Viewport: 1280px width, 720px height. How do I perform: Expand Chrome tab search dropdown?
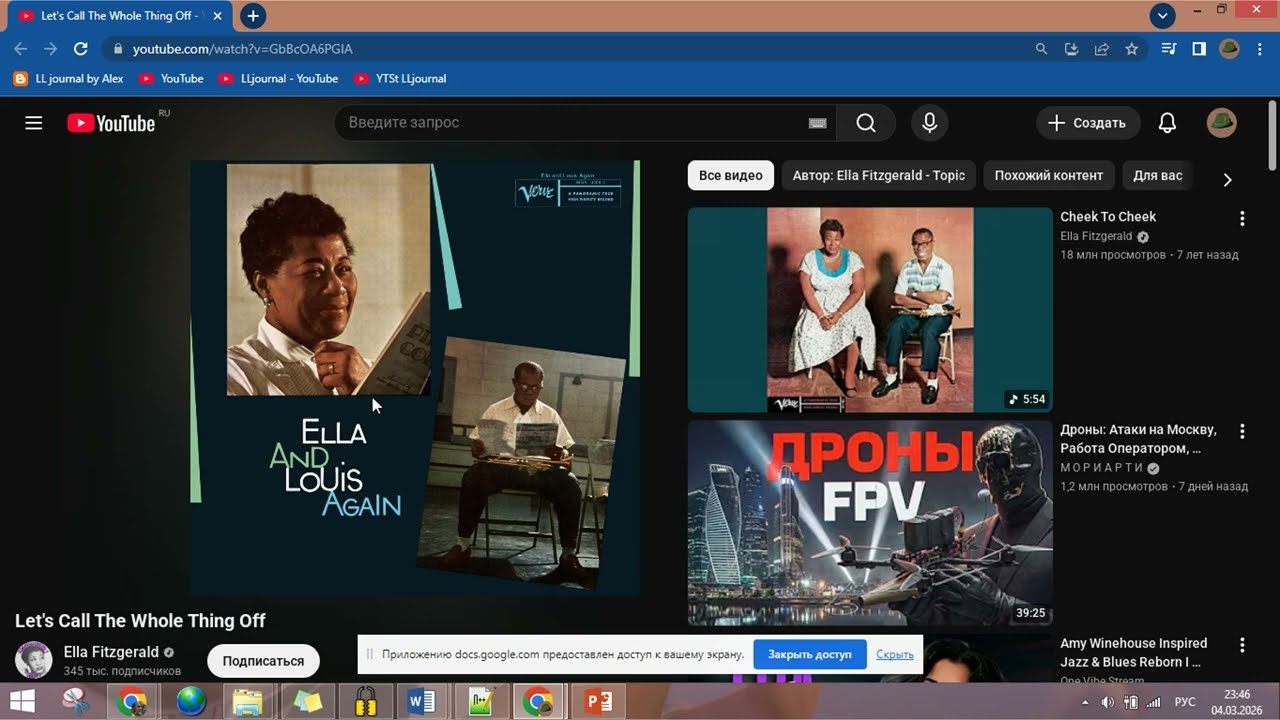1162,16
